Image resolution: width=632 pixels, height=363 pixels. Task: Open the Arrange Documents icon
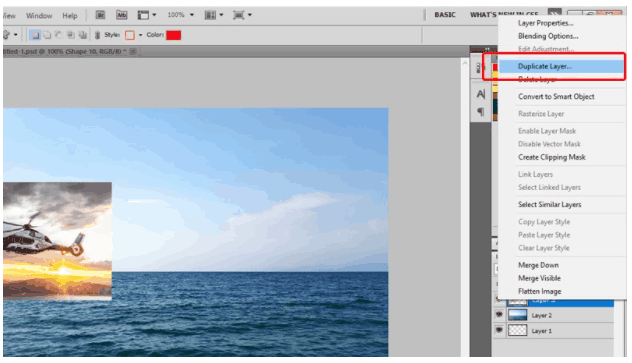(210, 15)
